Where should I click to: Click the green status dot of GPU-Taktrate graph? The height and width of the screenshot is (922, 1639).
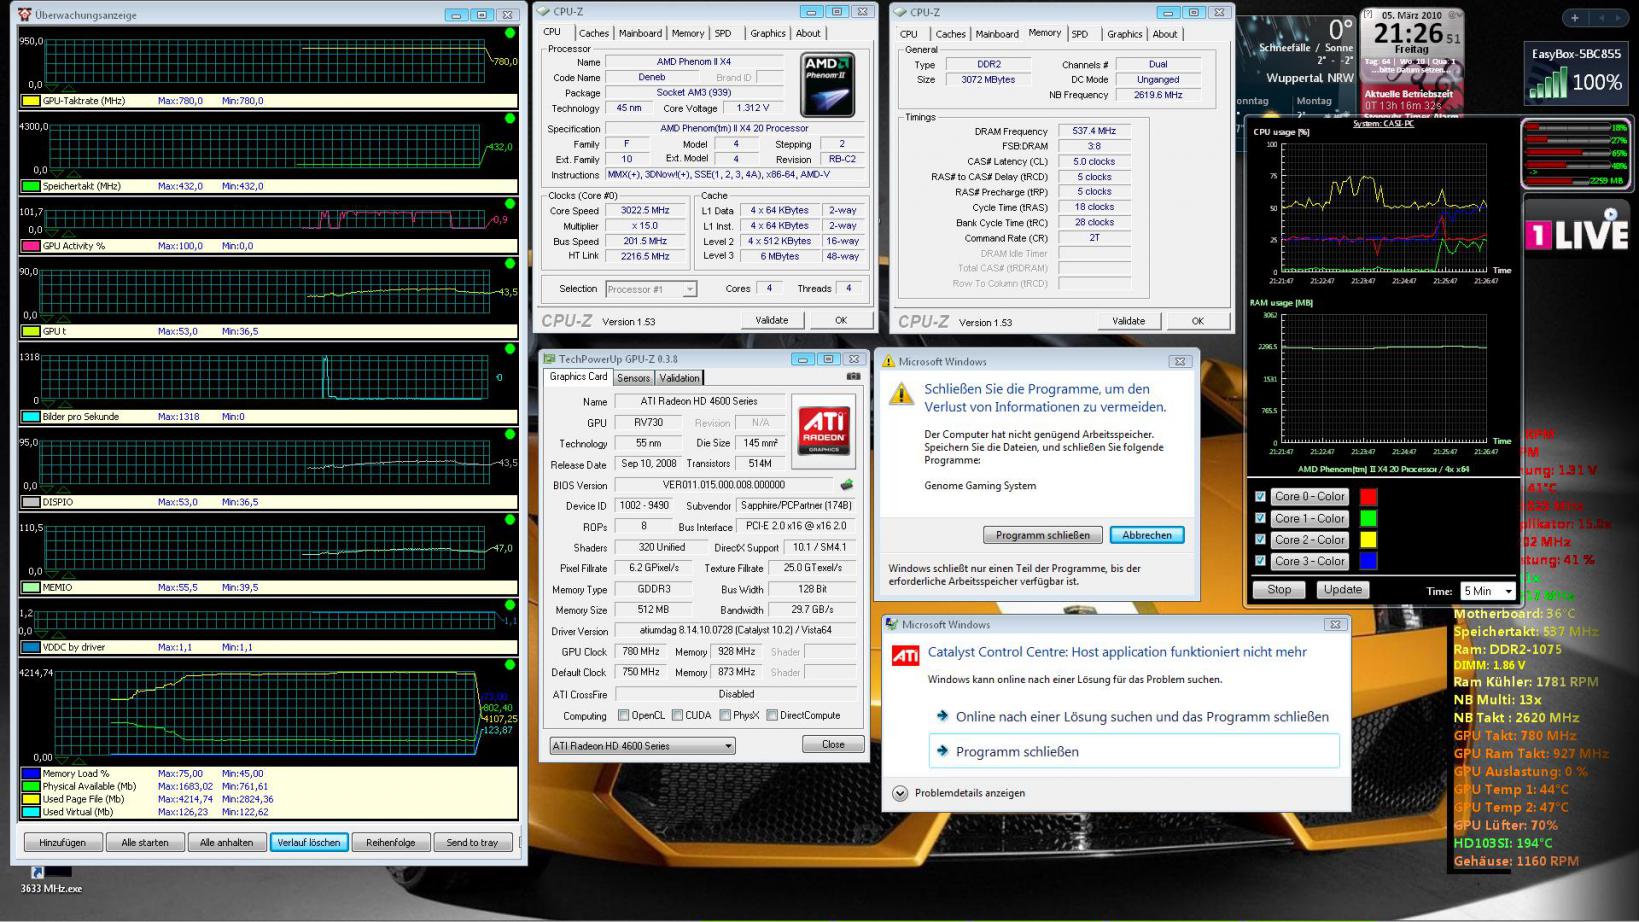[x=510, y=34]
